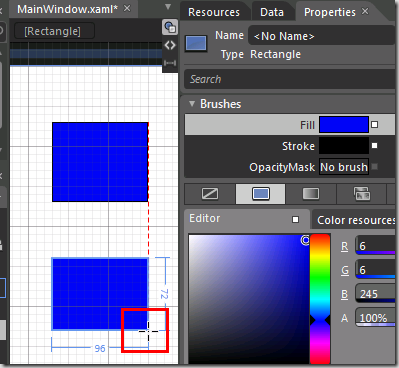The height and width of the screenshot is (368, 399).
Task: Click the black Stroke color swatch
Action: click(344, 146)
